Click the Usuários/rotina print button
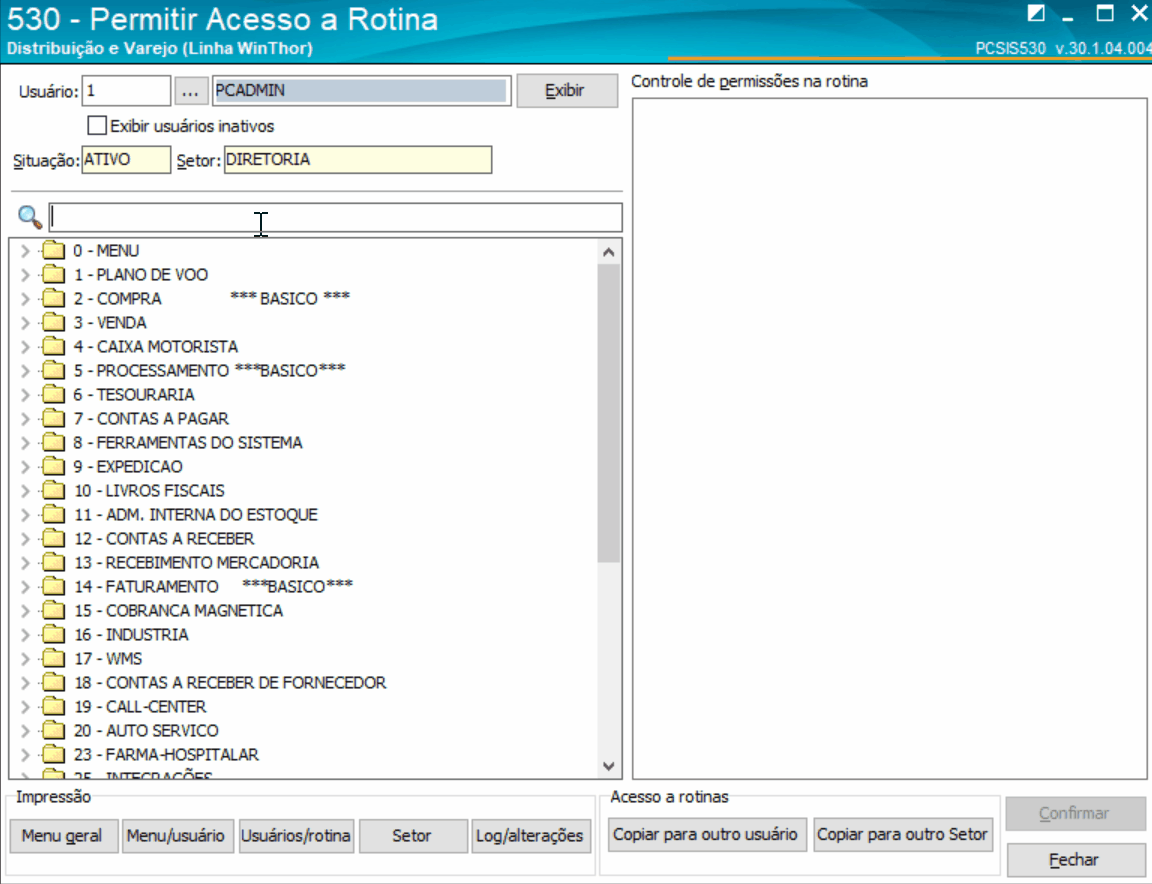 coord(296,836)
